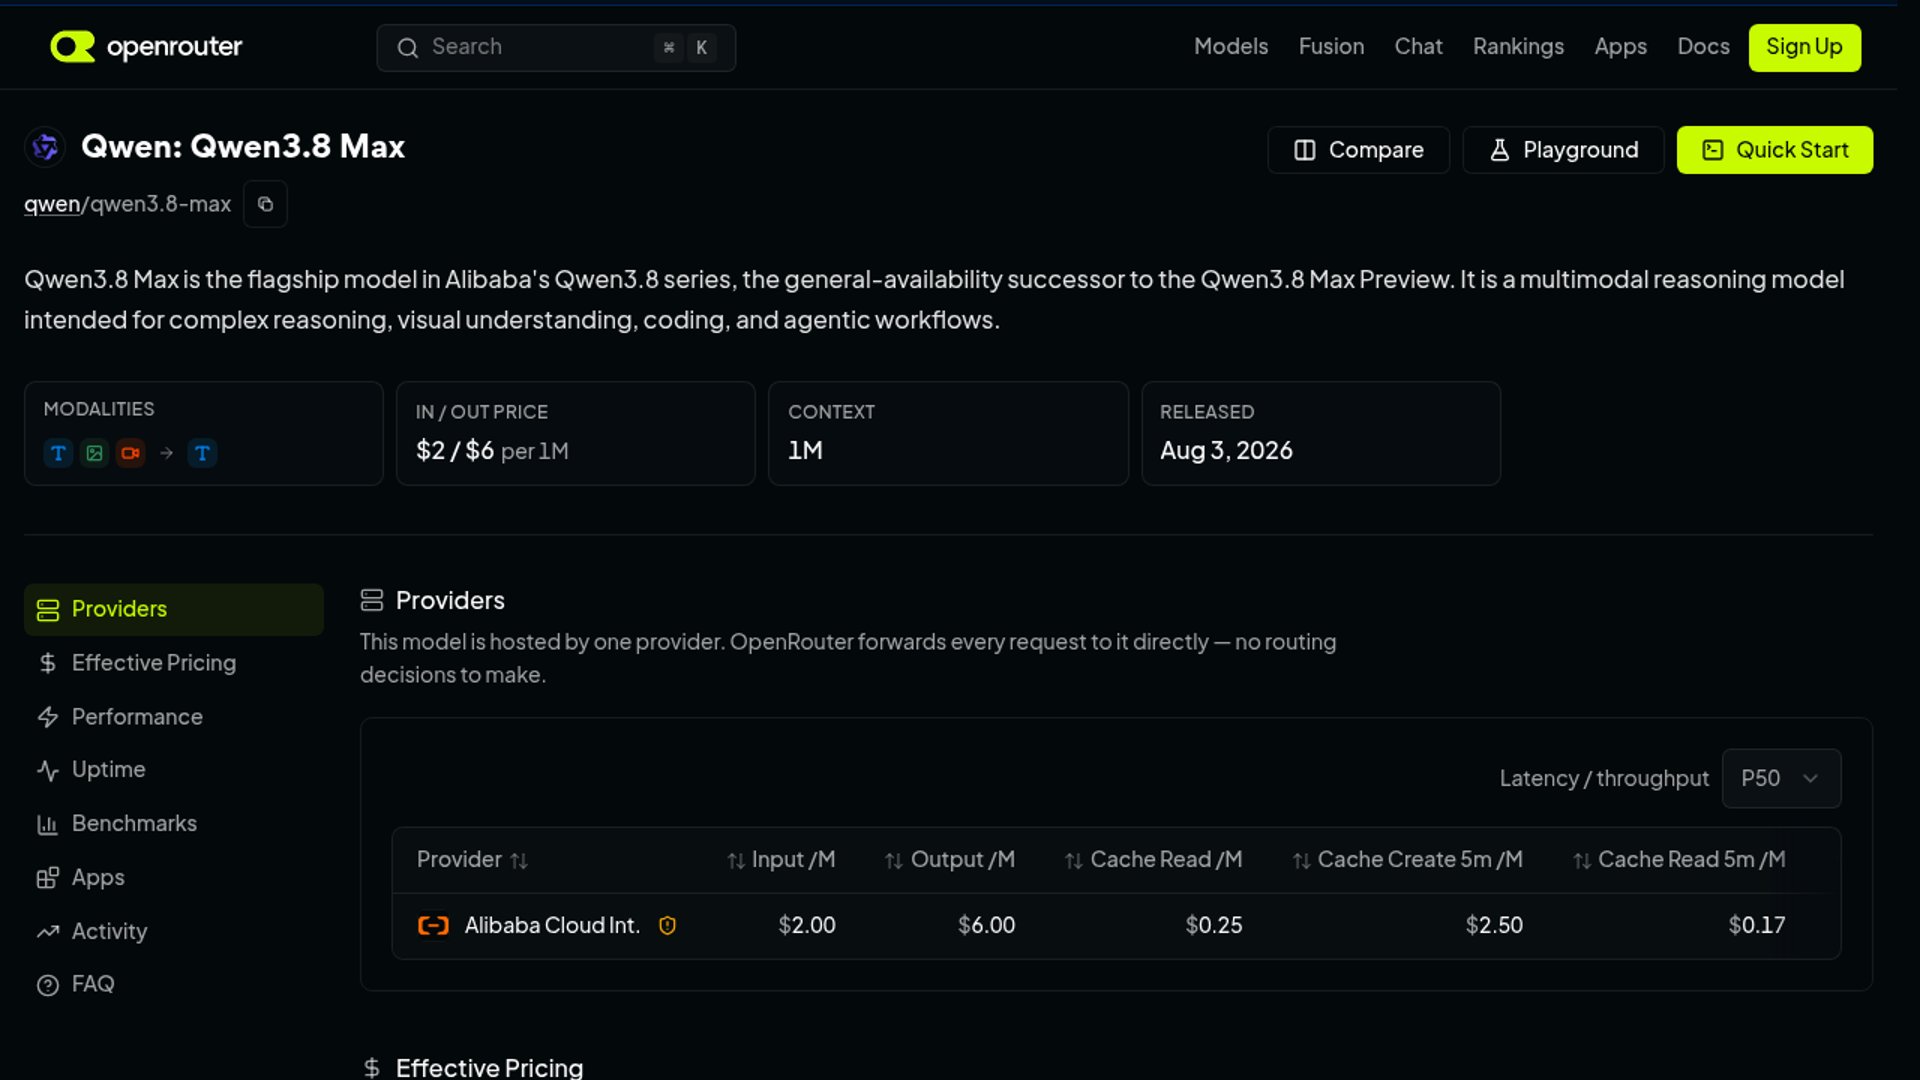Click the $2.50 cache create cell

coord(1494,925)
